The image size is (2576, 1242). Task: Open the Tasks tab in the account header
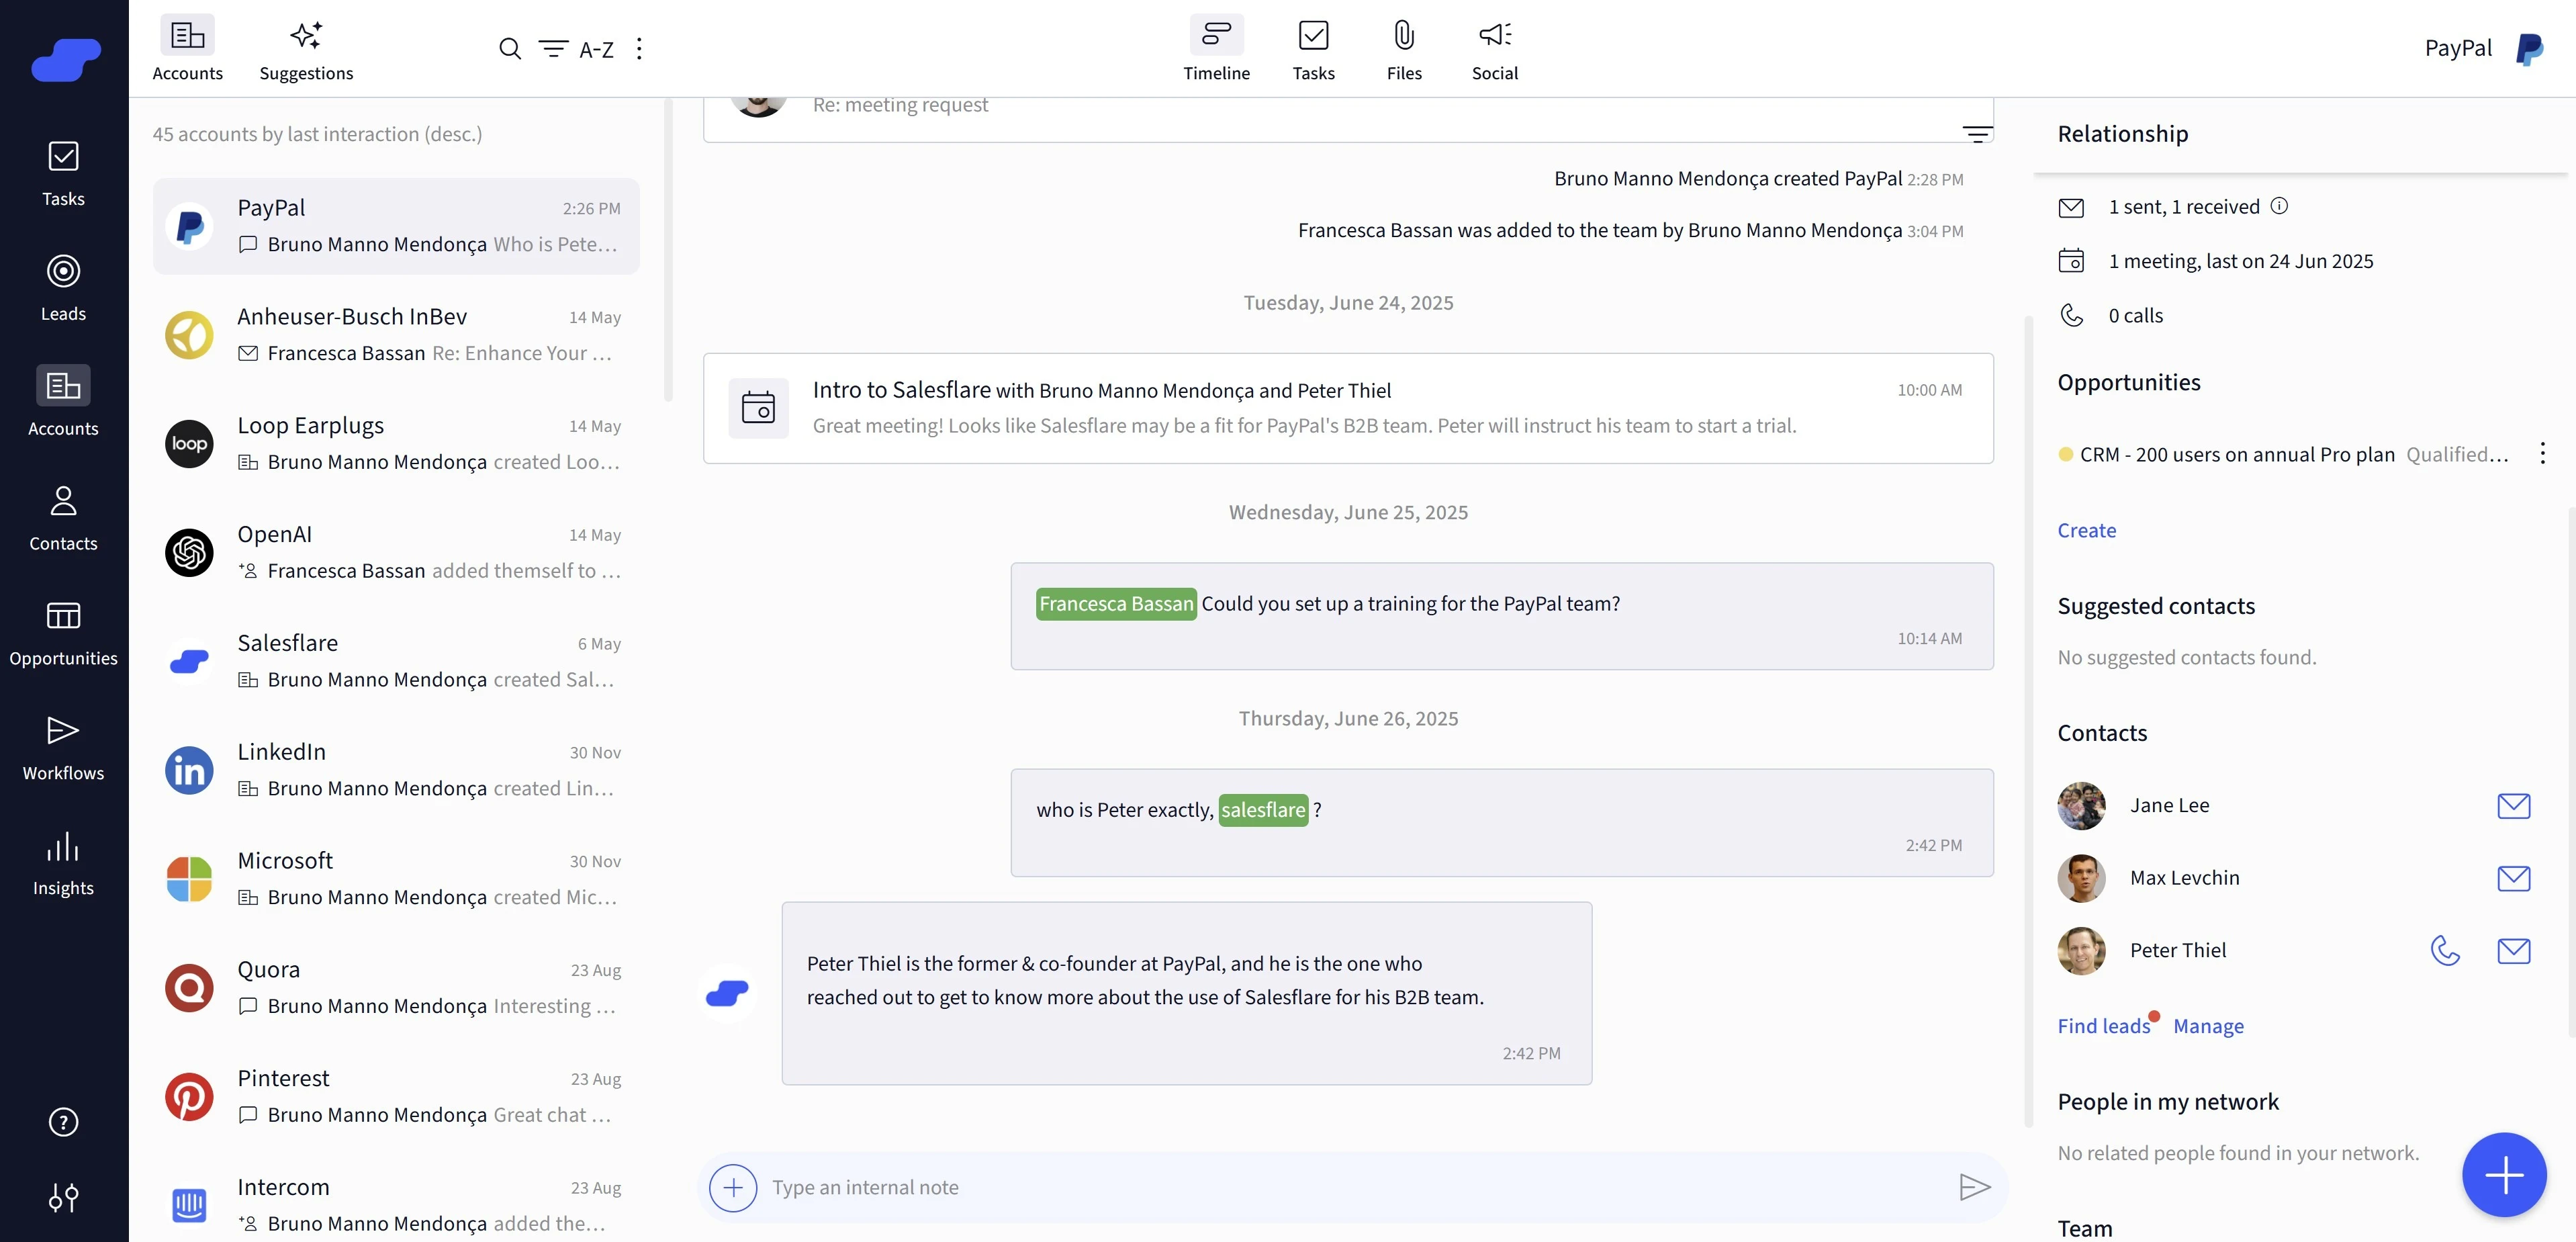(1313, 49)
